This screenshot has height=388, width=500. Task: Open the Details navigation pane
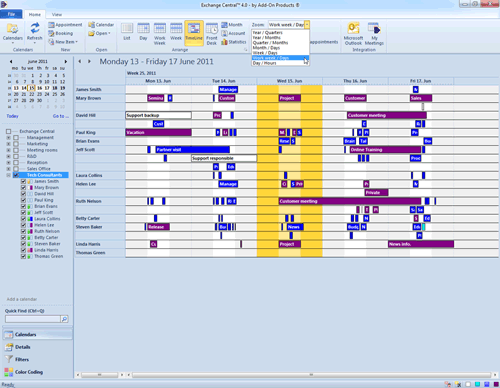coord(37,347)
